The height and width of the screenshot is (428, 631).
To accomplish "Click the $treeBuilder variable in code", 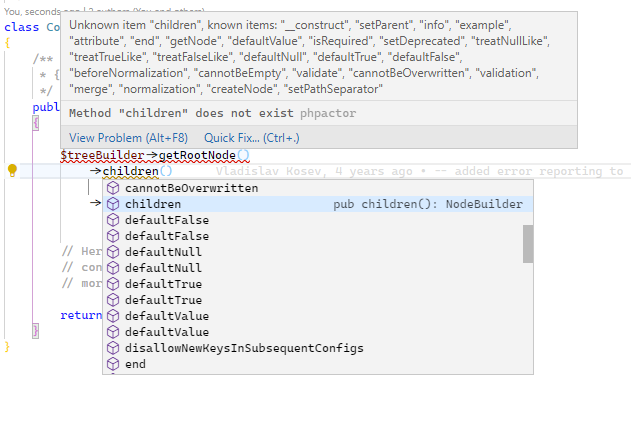I will click(x=102, y=155).
